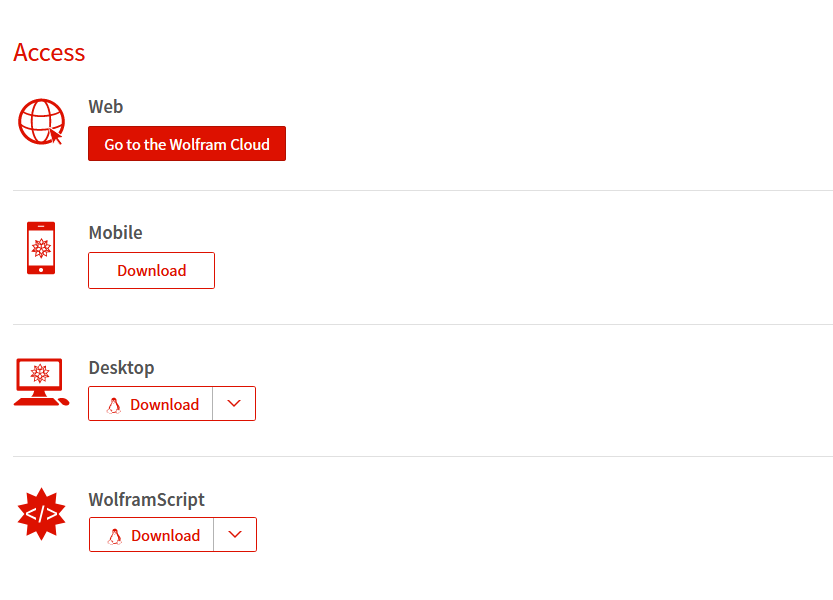Screen dimensions: 833x600
Task: Click the Download text under Desktop
Action: [164, 405]
